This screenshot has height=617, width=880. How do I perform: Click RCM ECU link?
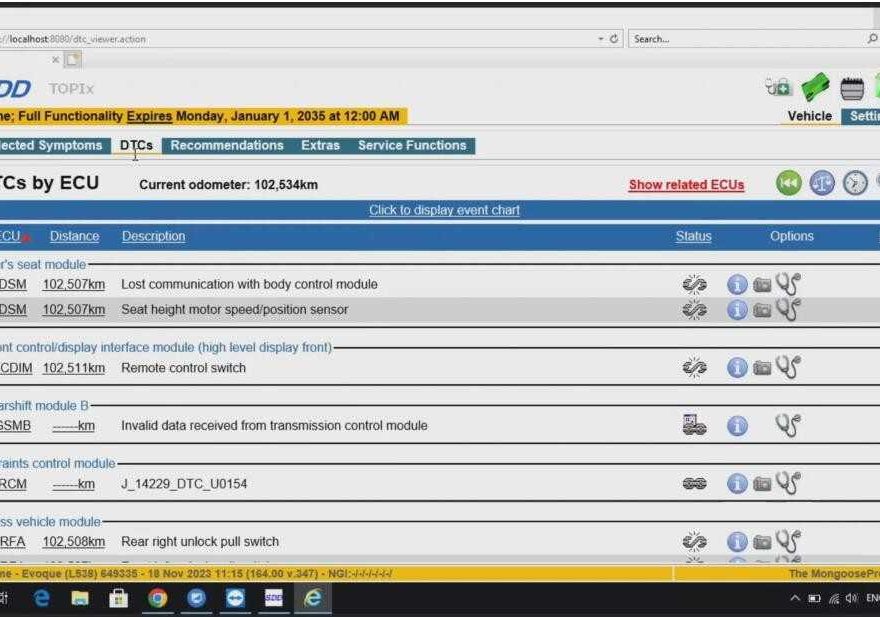(13, 484)
